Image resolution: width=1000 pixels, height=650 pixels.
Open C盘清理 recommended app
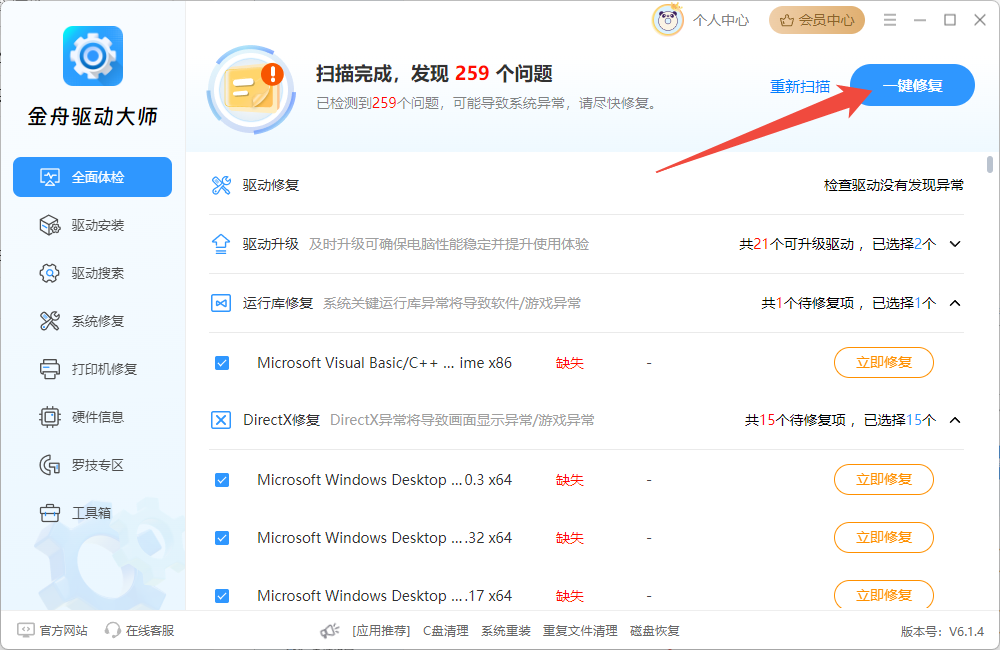446,631
